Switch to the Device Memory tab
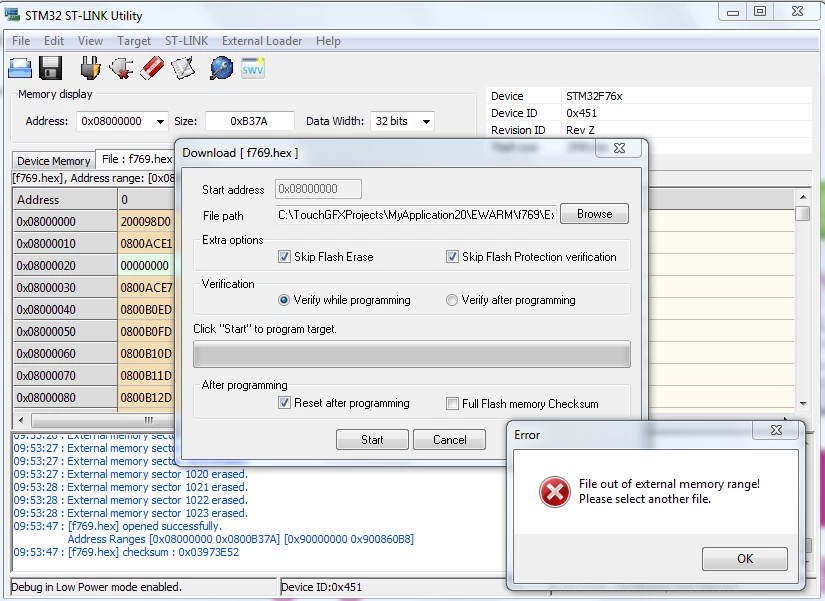 tap(54, 161)
